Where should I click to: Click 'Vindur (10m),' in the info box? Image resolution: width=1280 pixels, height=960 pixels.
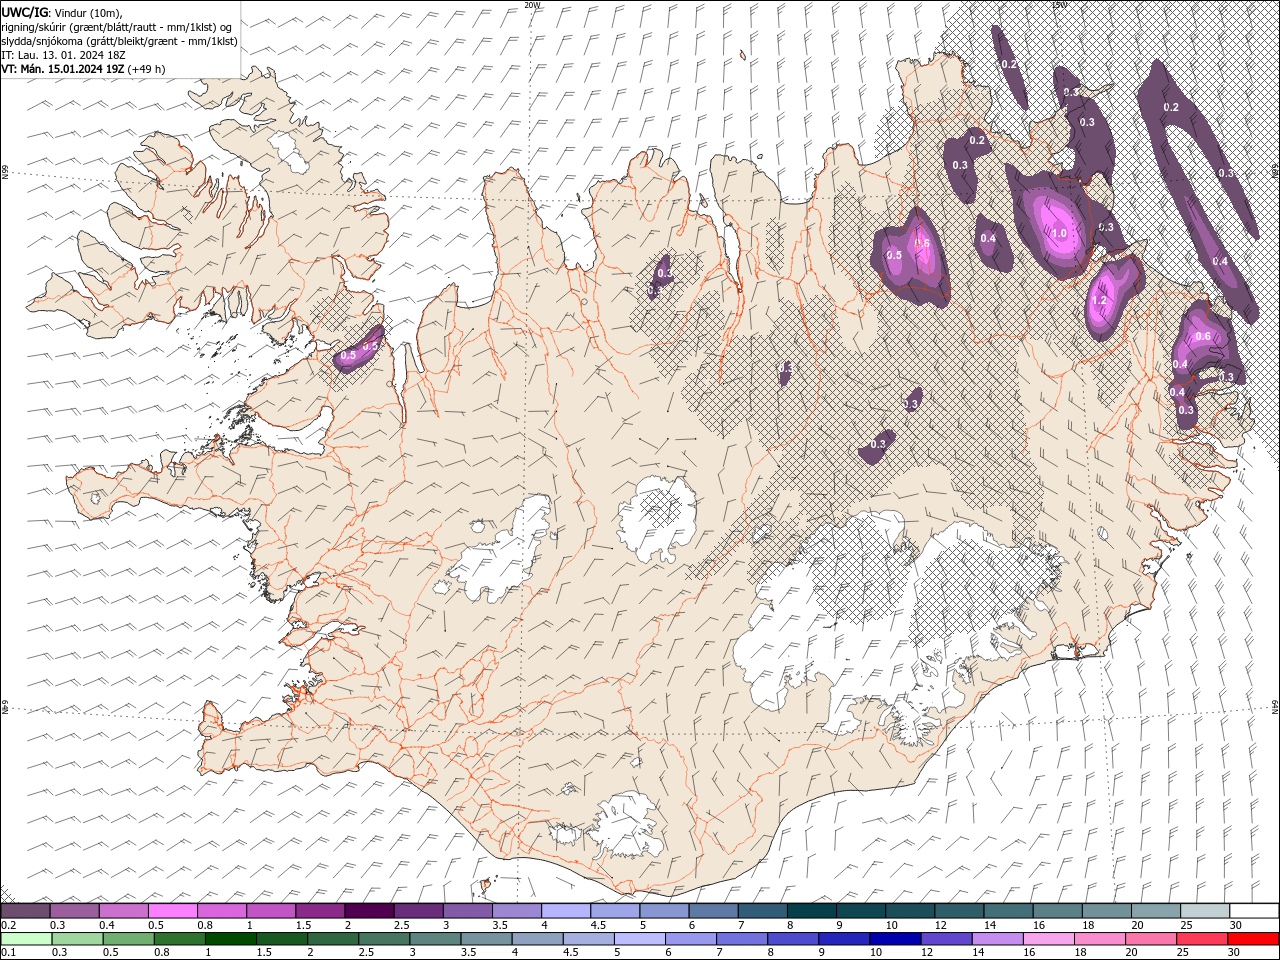89,12
